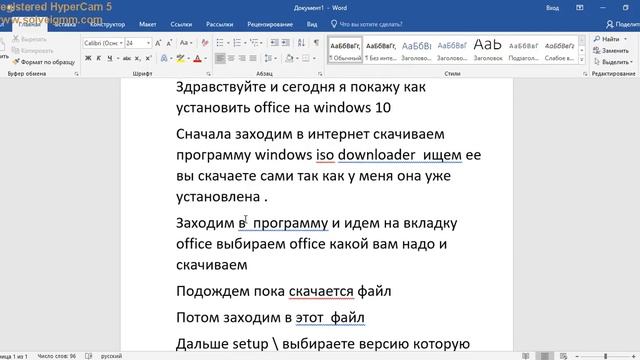Open Шрифт font dialog launcher
Image resolution: width=640 pixels, height=360 pixels.
(x=209, y=74)
